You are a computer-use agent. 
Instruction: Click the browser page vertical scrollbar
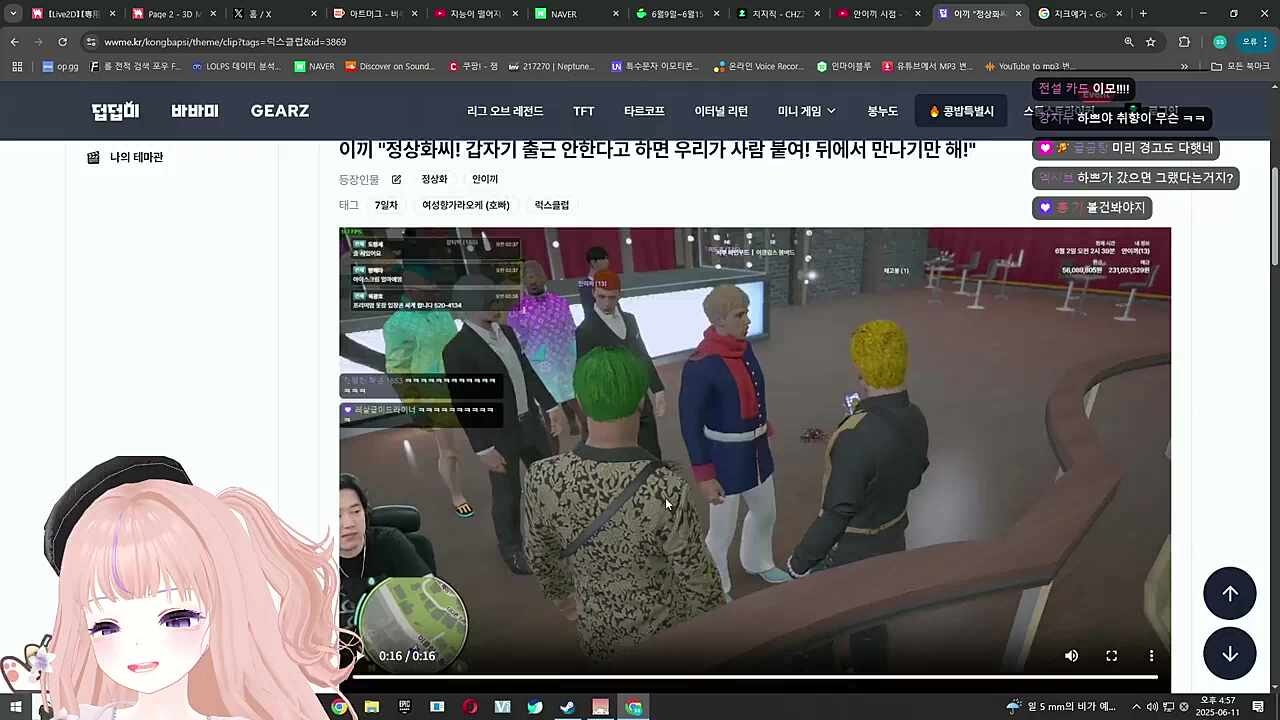pyautogui.click(x=1274, y=215)
